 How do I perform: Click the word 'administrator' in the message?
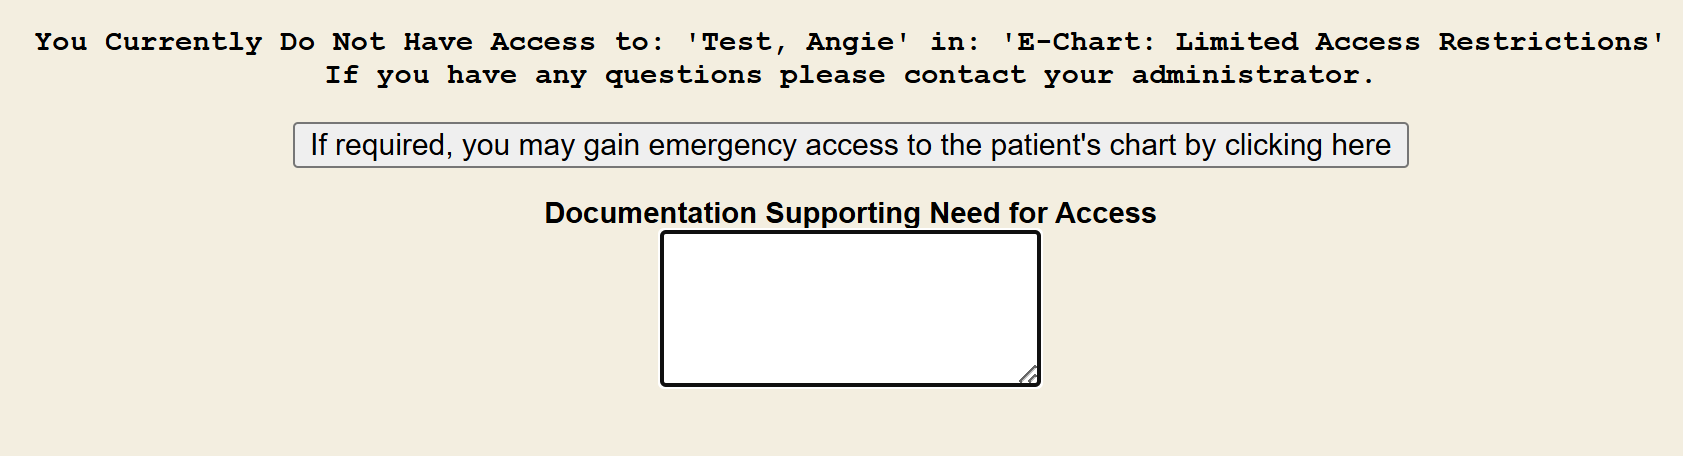[x=1245, y=75]
